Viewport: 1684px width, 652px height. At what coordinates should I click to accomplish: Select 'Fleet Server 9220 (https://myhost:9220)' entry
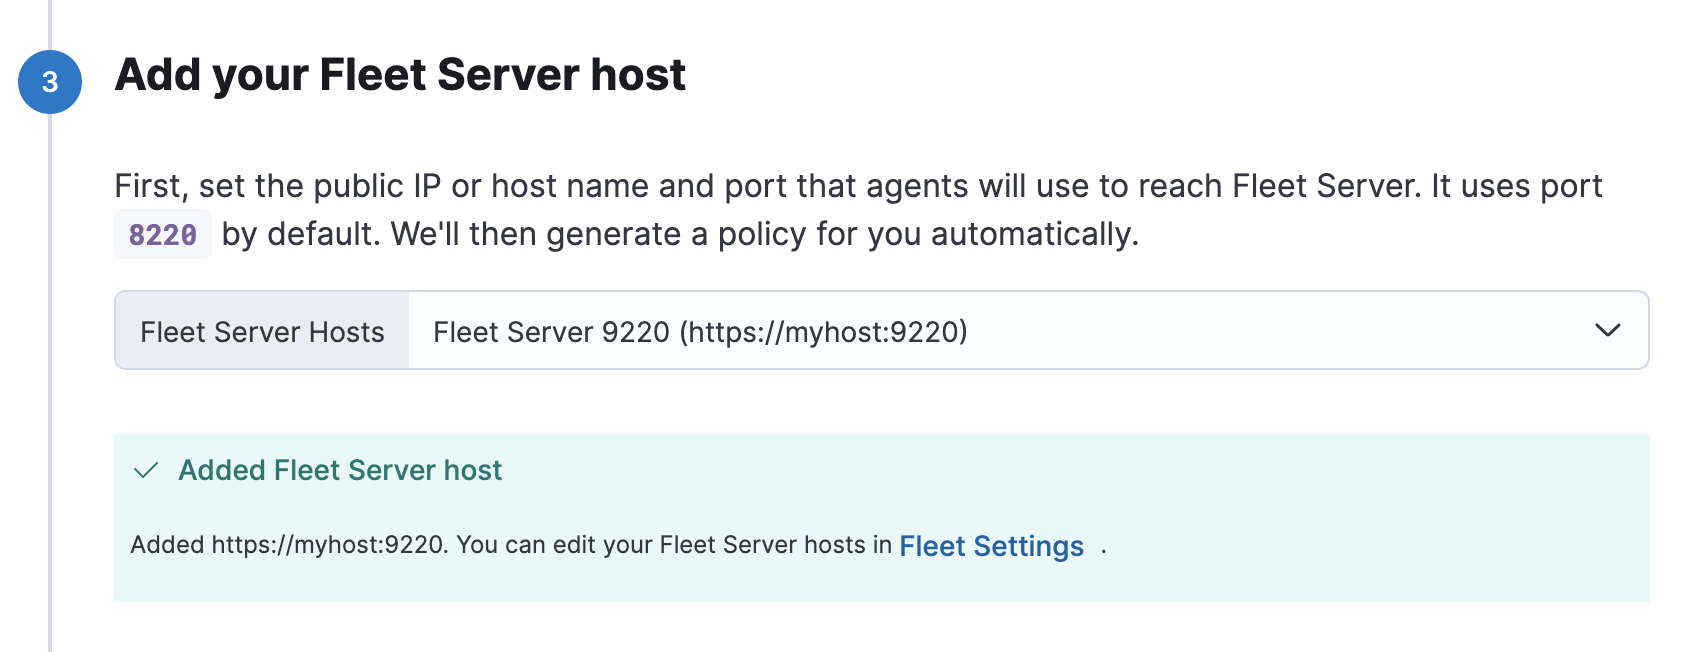point(700,331)
